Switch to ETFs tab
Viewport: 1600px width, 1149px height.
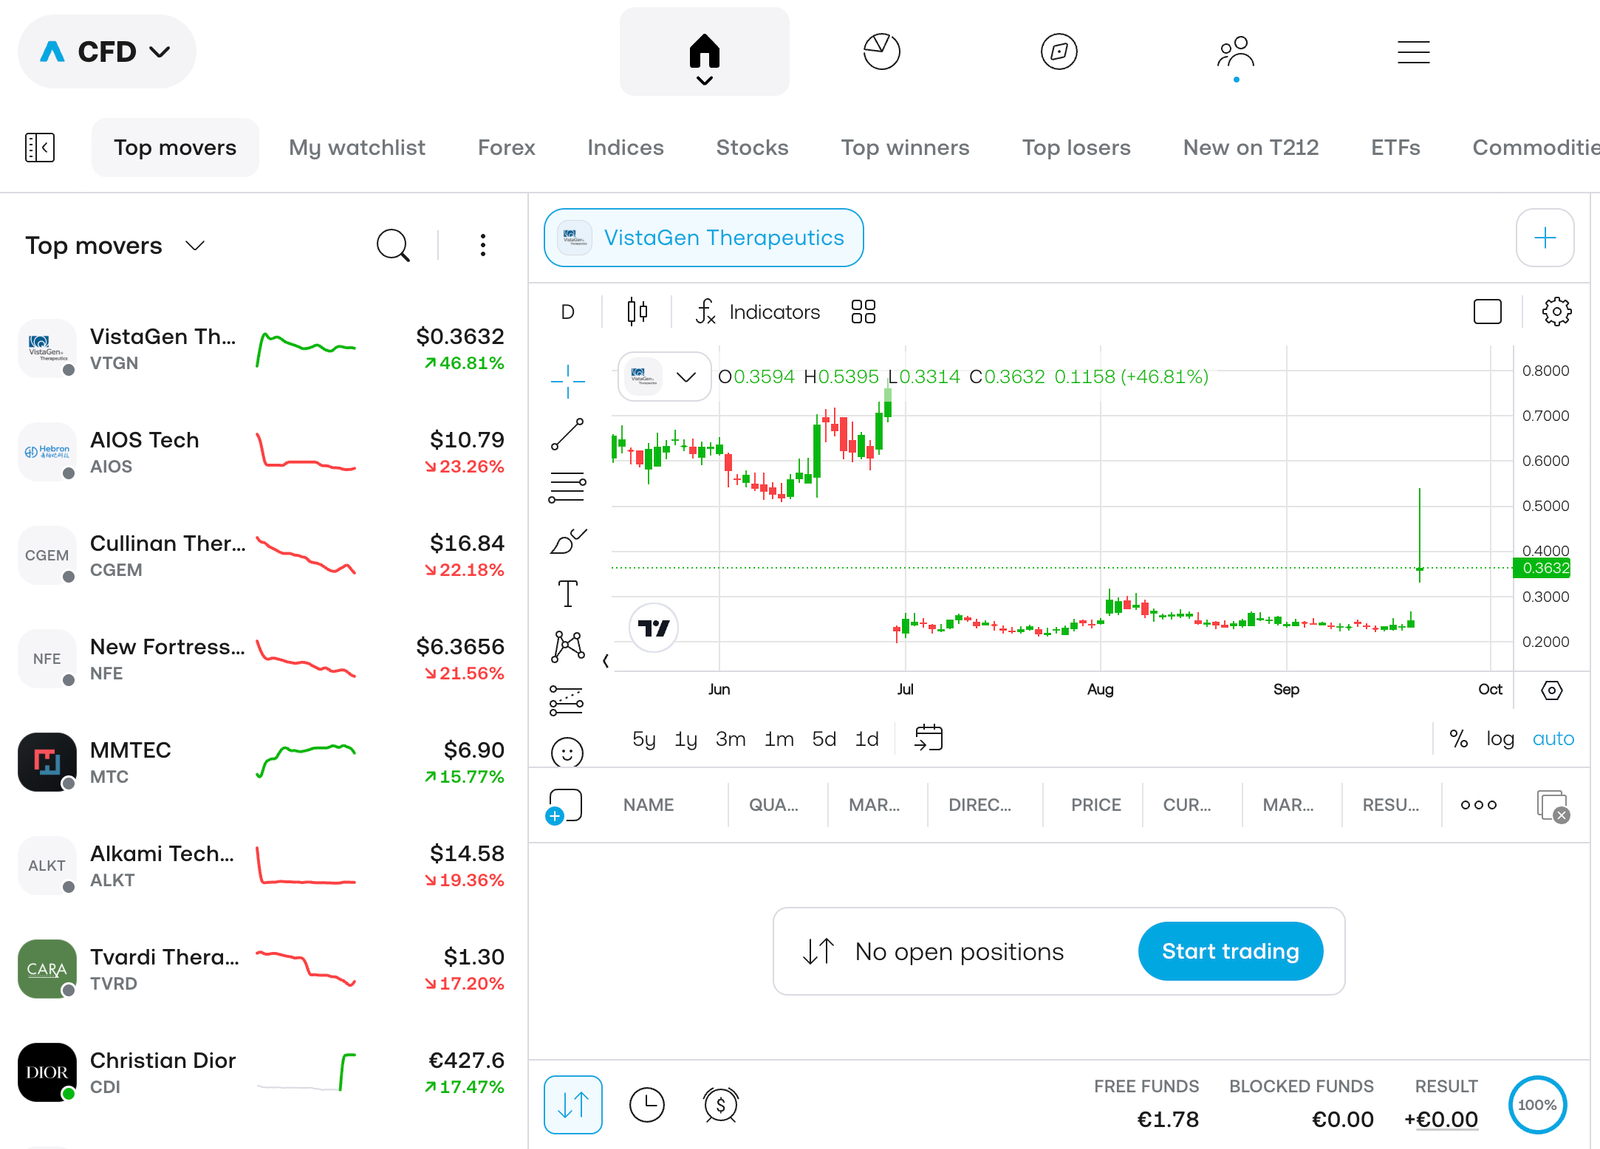click(1395, 148)
